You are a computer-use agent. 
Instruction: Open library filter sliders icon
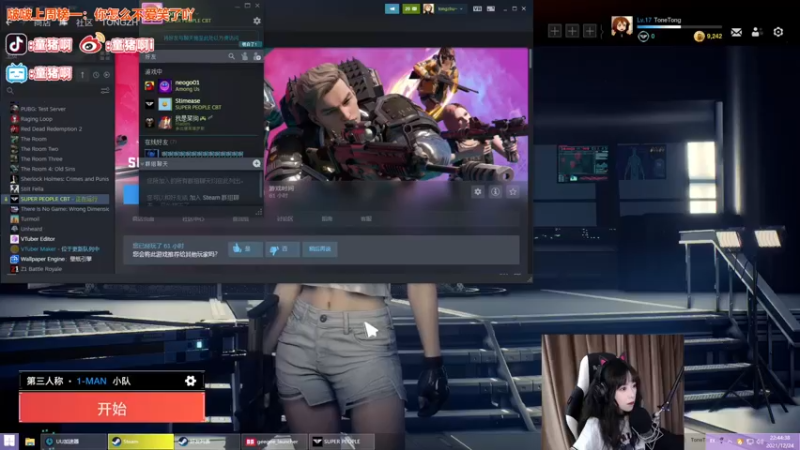105,91
